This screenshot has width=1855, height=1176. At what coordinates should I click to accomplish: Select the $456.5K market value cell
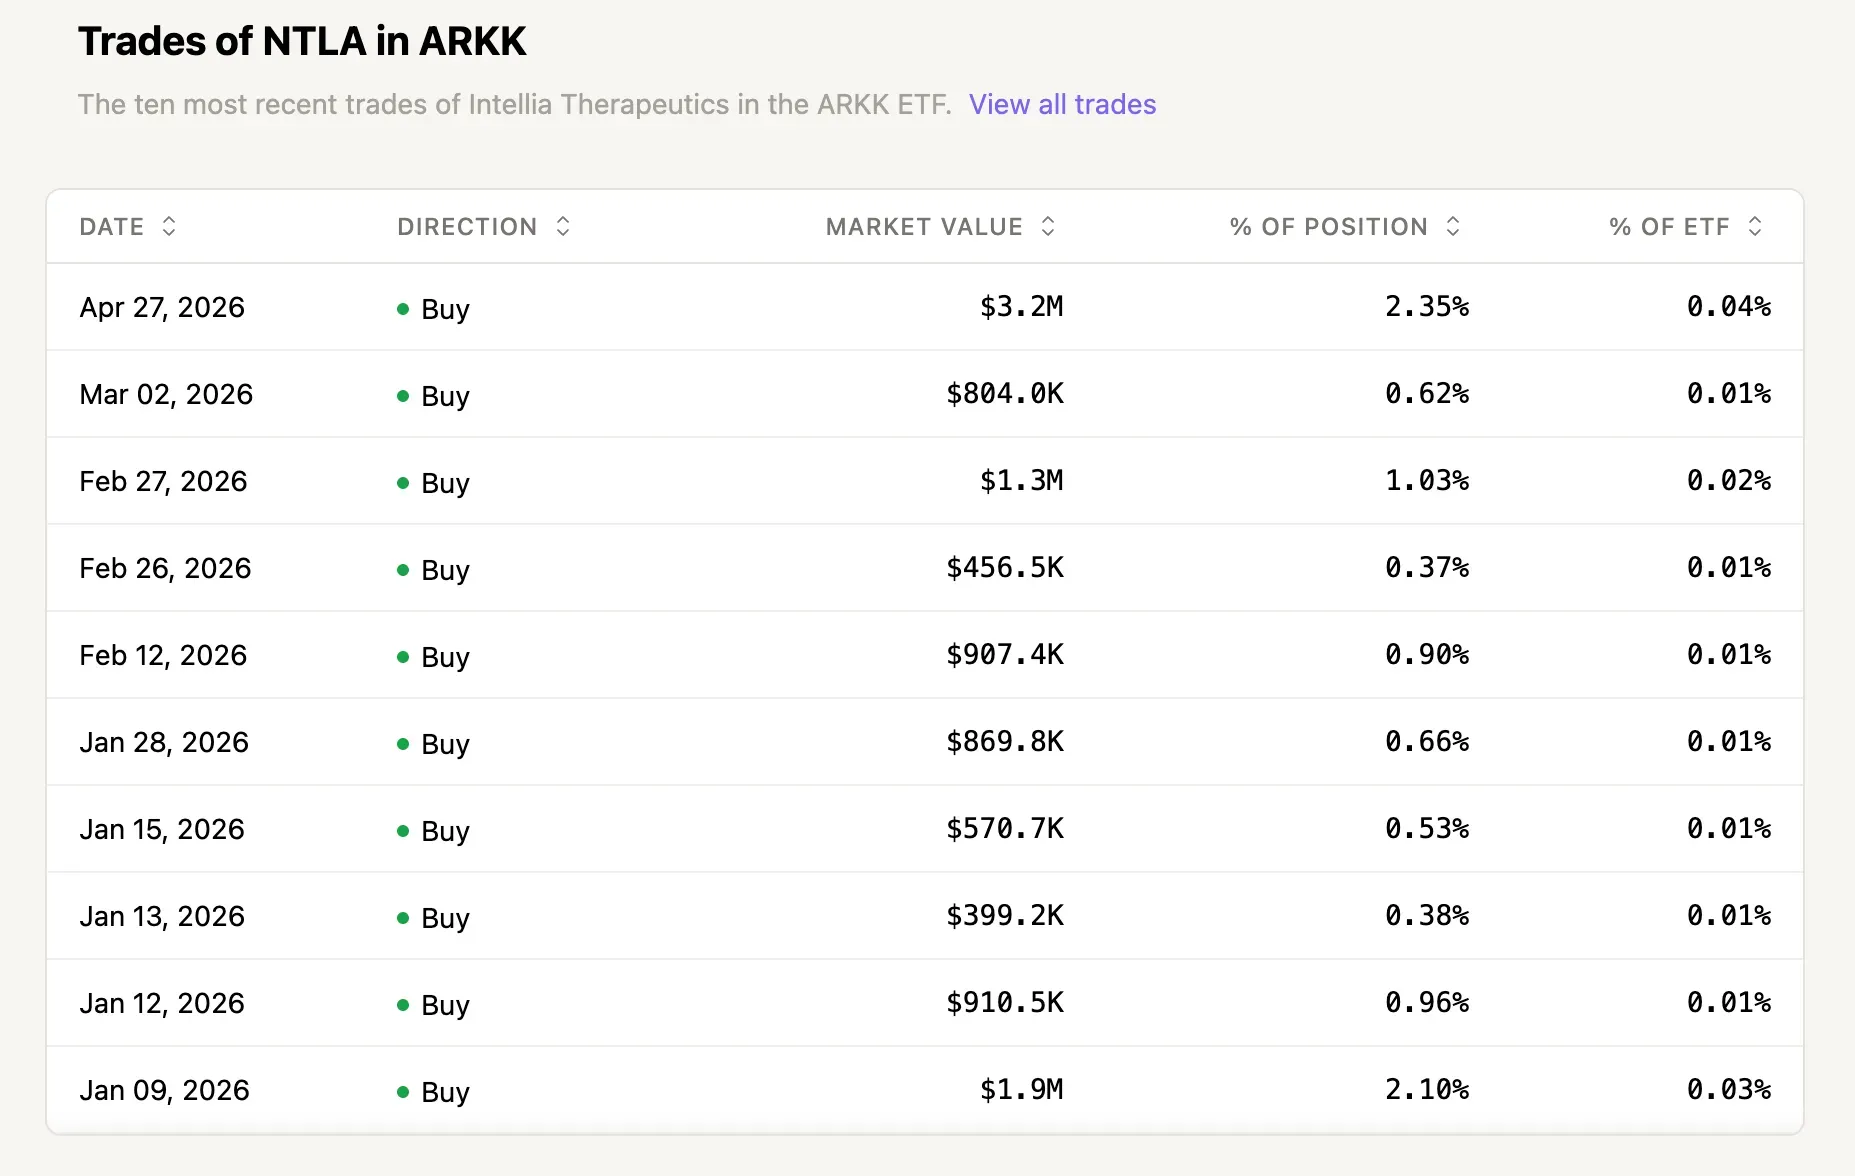(x=1005, y=568)
